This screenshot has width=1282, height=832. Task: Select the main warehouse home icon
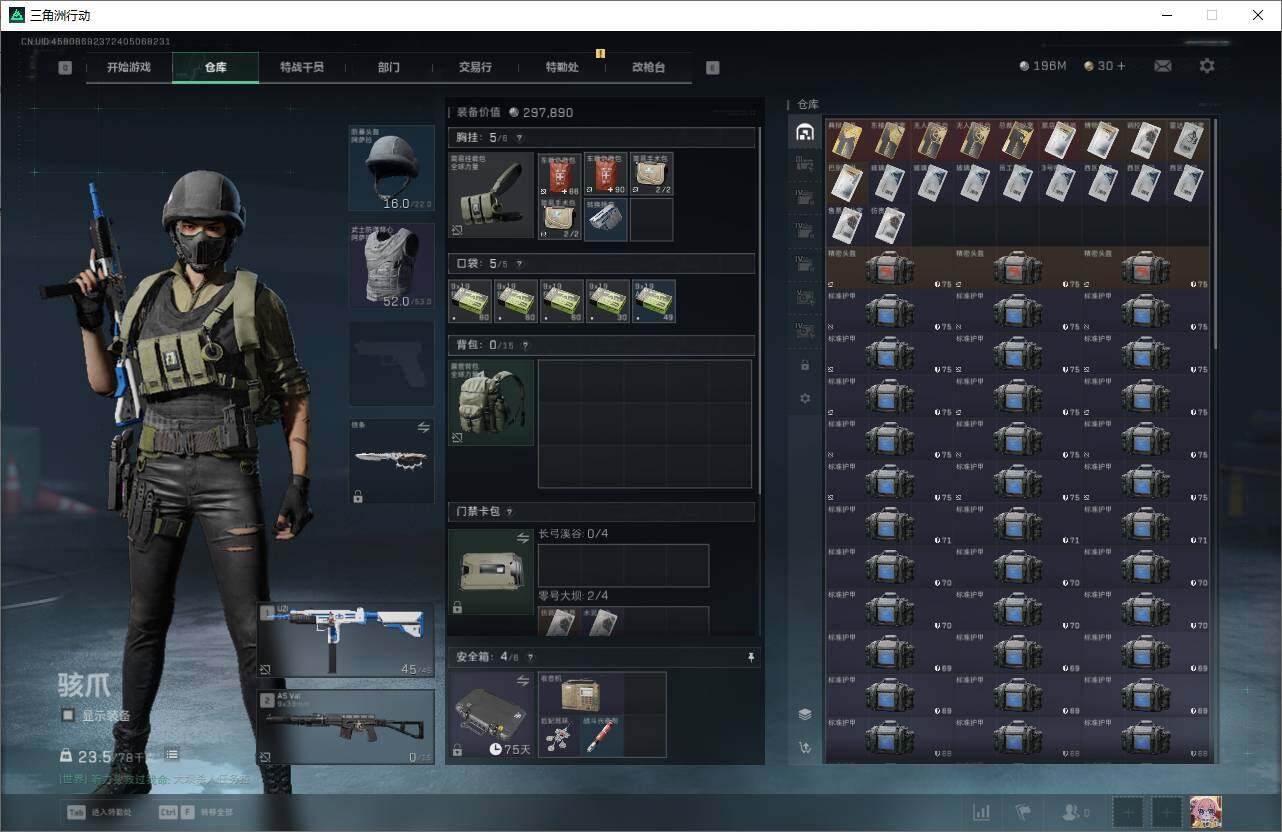(805, 132)
